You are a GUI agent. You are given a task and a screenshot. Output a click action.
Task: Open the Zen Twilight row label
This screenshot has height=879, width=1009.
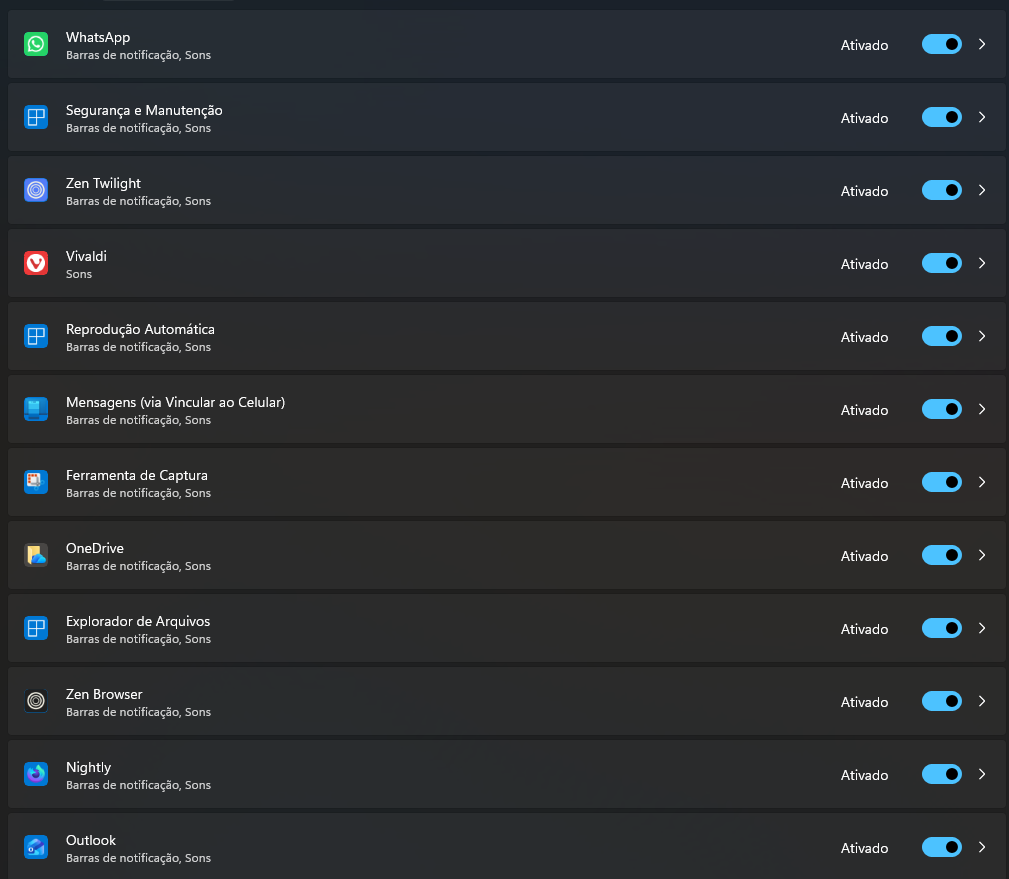click(103, 183)
